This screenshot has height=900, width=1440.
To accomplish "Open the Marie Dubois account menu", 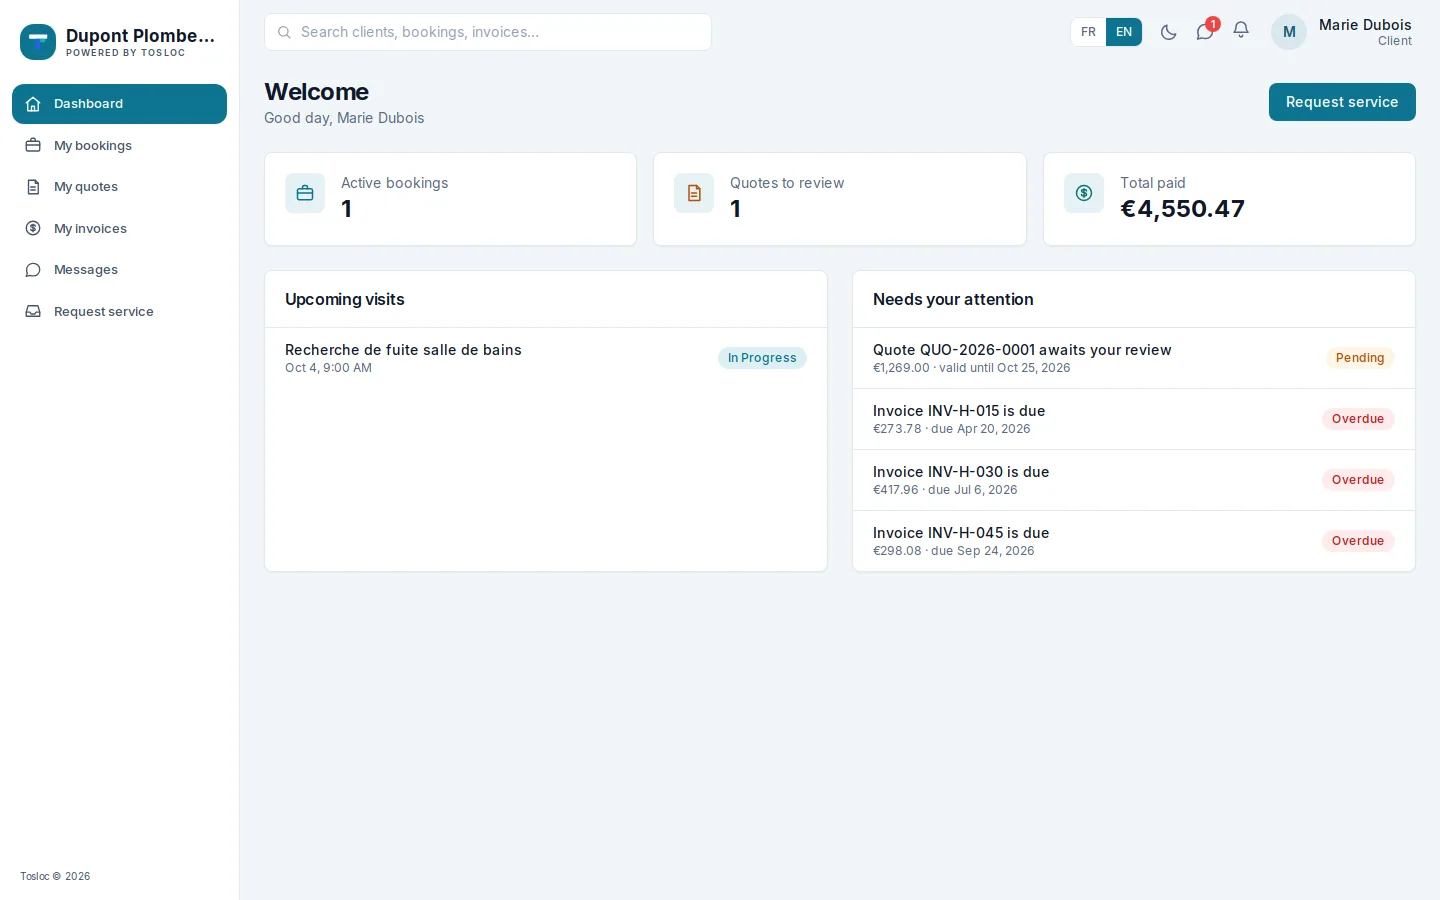I will tap(1343, 32).
